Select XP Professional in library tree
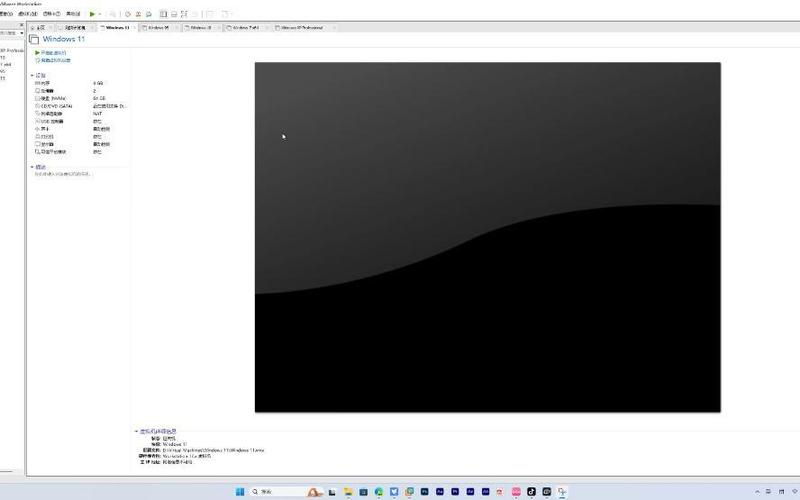The height and width of the screenshot is (500, 800). pyautogui.click(x=11, y=51)
